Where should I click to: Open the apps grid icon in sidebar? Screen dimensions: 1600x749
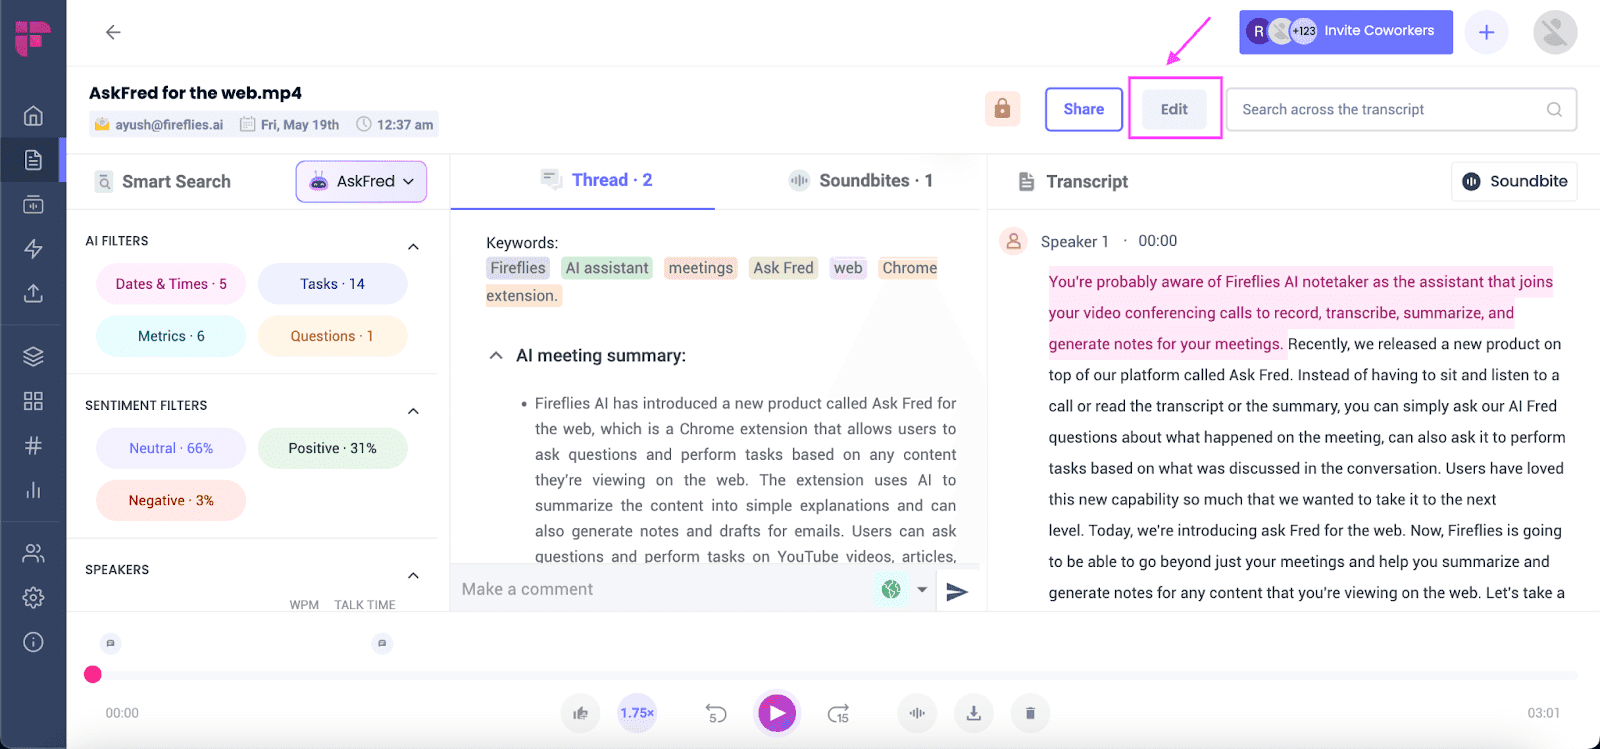pos(33,401)
